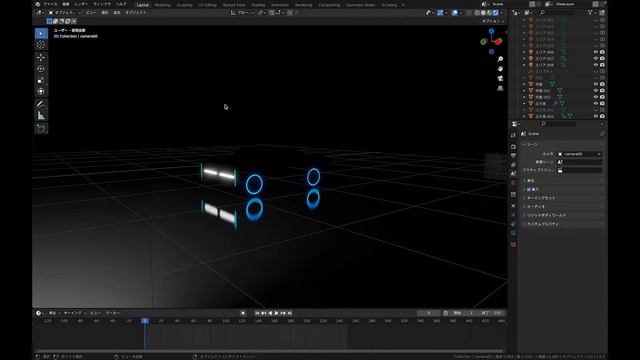Viewport: 640px width, 360px height.
Task: Open the World properties tab icon
Action: 513,183
